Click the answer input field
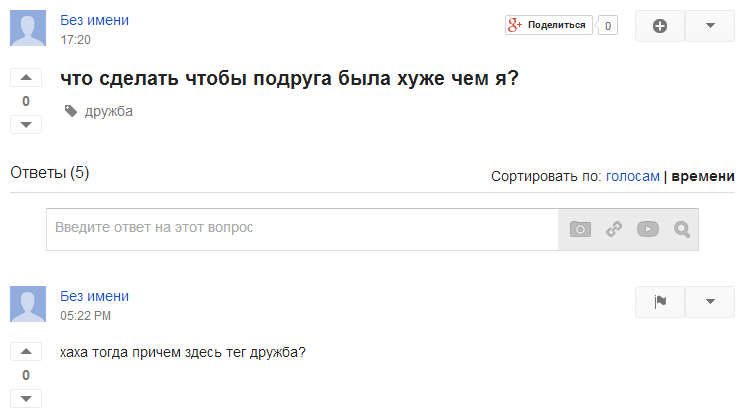Image resolution: width=742 pixels, height=414 pixels. pos(302,229)
